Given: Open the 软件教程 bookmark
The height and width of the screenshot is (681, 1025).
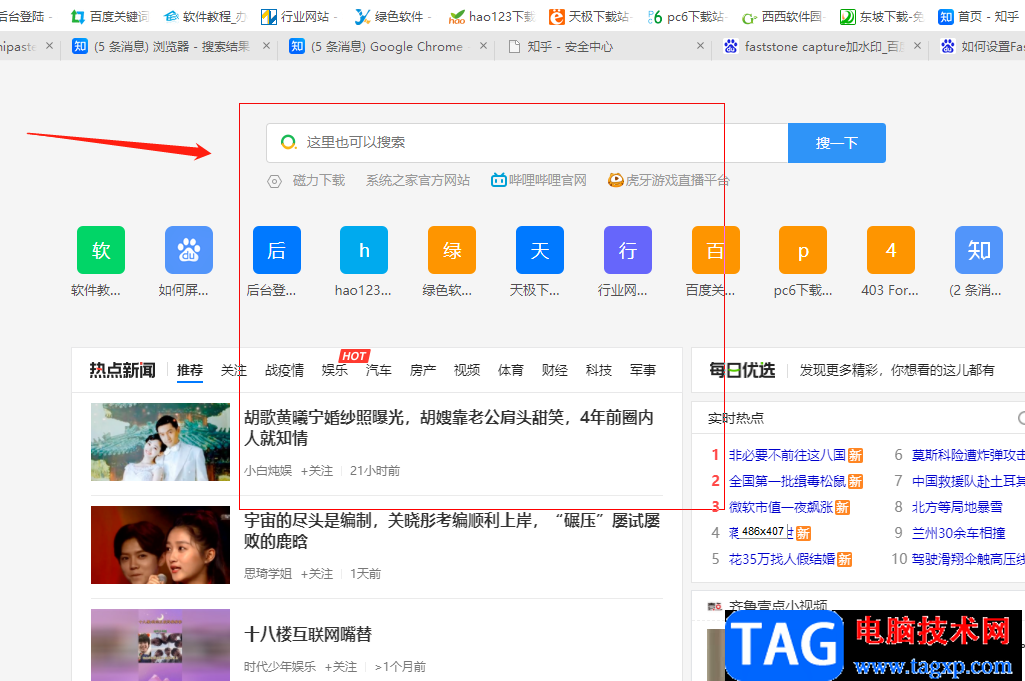Looking at the screenshot, I should [x=205, y=16].
